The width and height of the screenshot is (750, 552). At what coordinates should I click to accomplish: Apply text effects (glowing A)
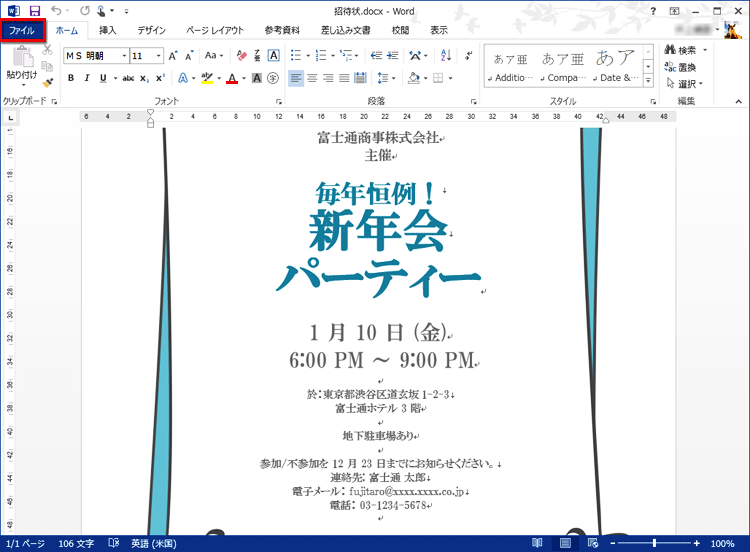(183, 78)
